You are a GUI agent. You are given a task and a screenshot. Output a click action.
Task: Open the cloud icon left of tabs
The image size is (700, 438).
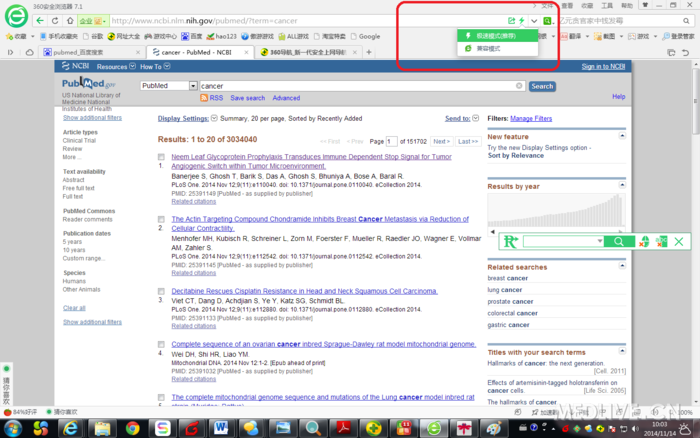click(x=29, y=52)
